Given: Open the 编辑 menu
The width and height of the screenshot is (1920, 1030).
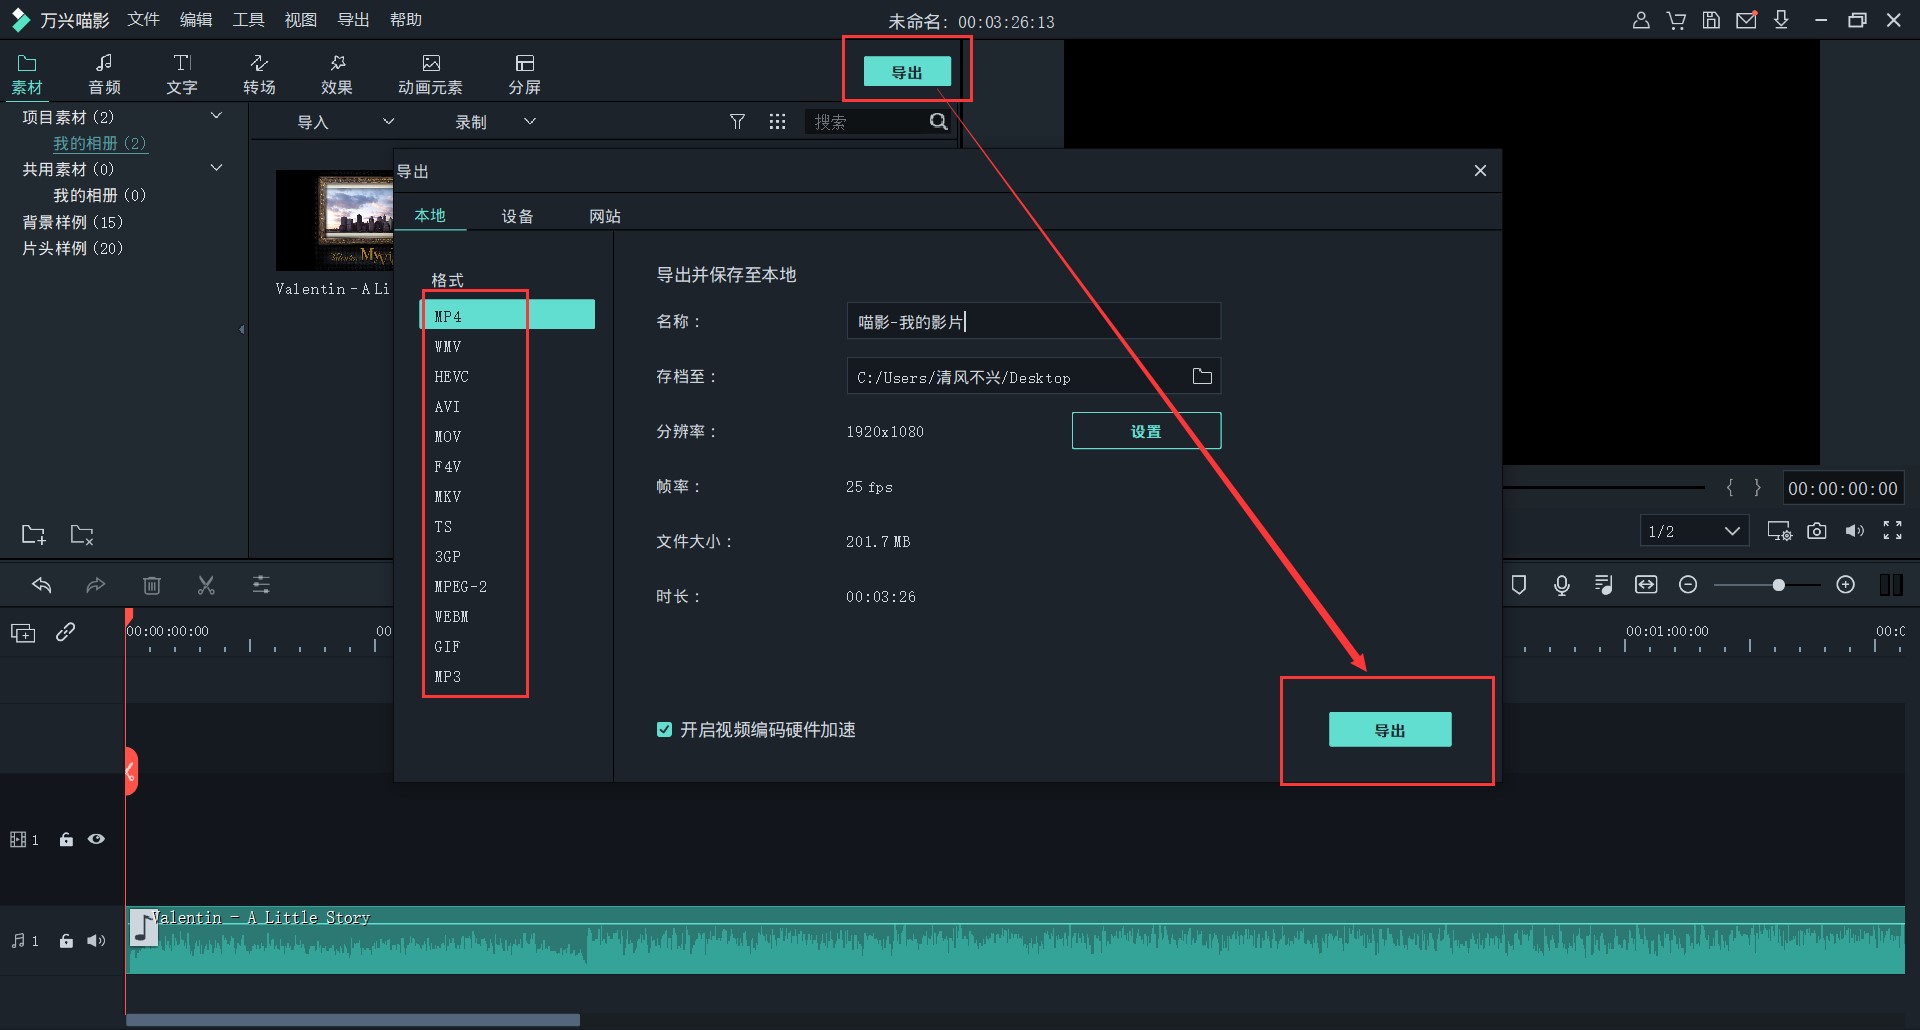Looking at the screenshot, I should pyautogui.click(x=196, y=20).
